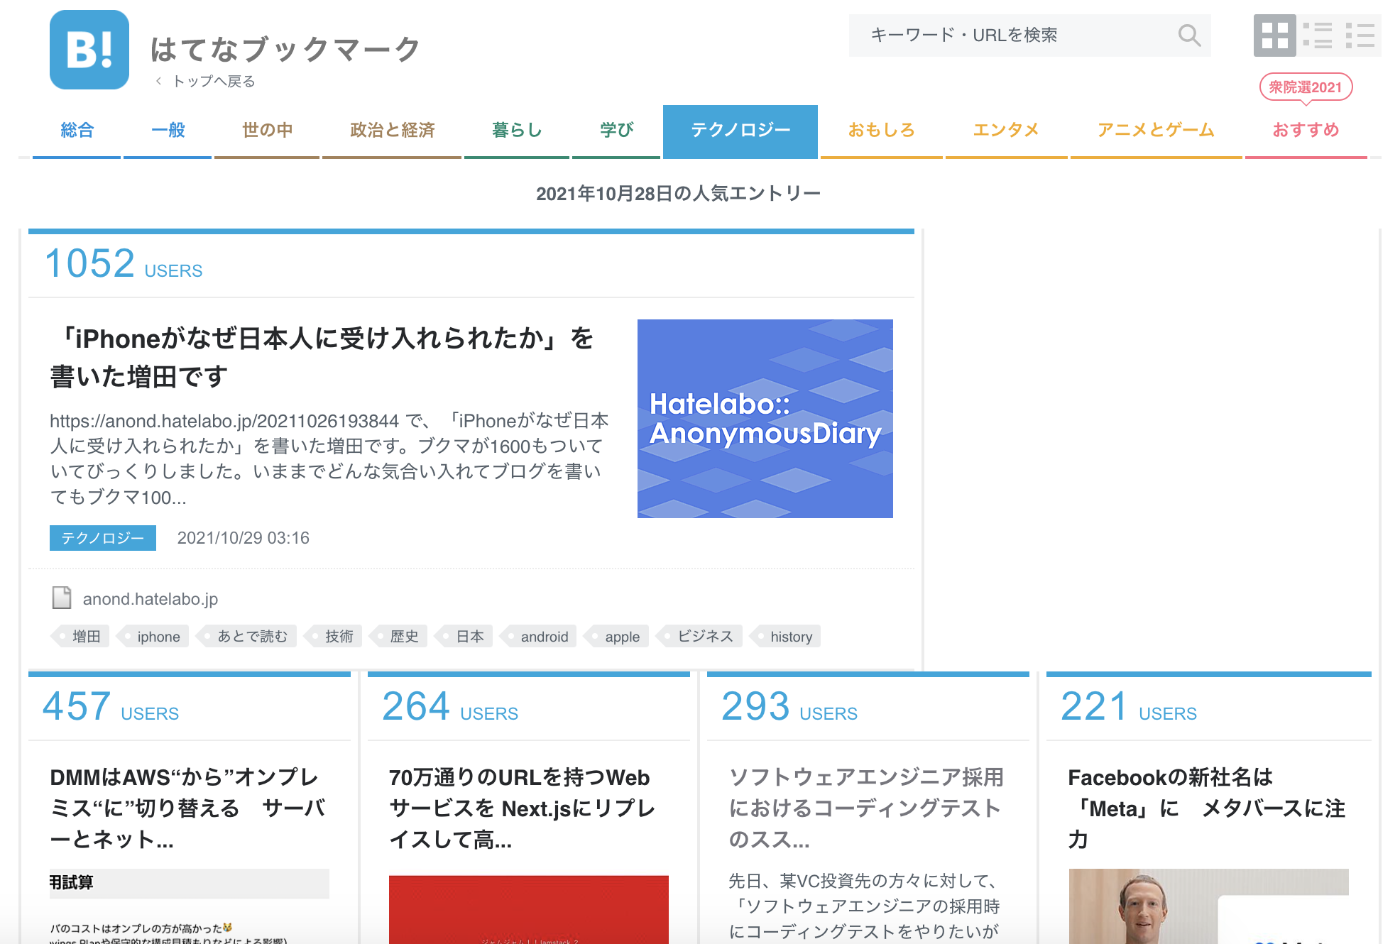The height and width of the screenshot is (944, 1400).
Task: Open the 総合 category tab
Action: tap(77, 131)
